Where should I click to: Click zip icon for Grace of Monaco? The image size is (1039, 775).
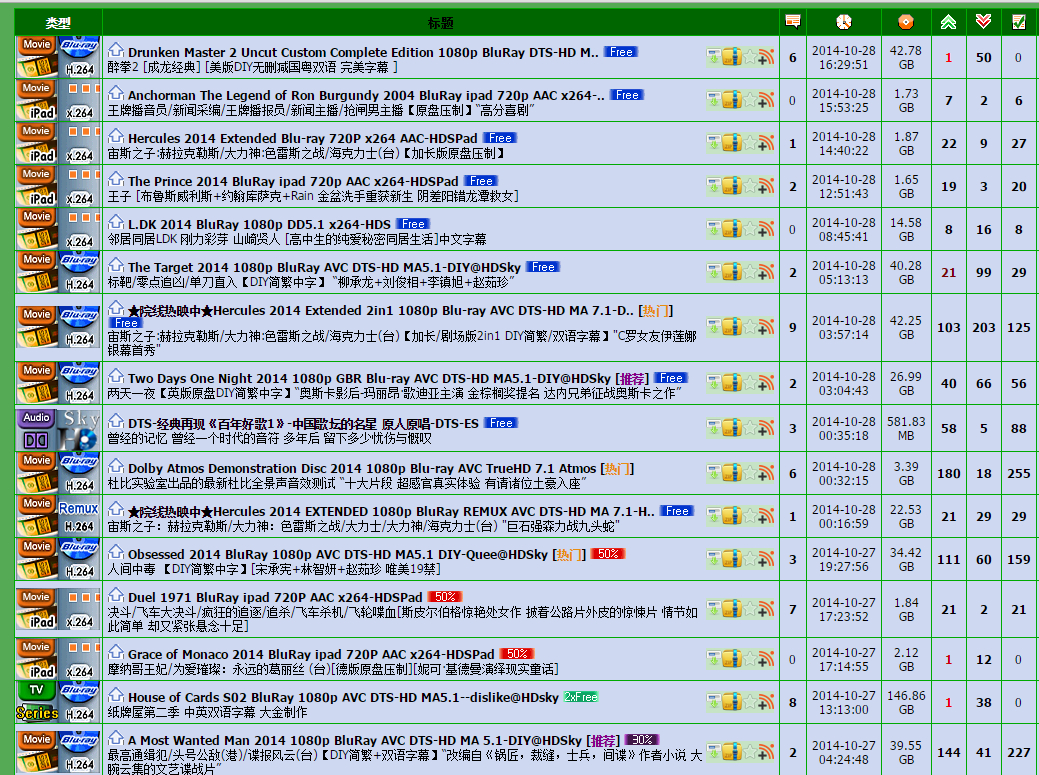click(x=732, y=659)
